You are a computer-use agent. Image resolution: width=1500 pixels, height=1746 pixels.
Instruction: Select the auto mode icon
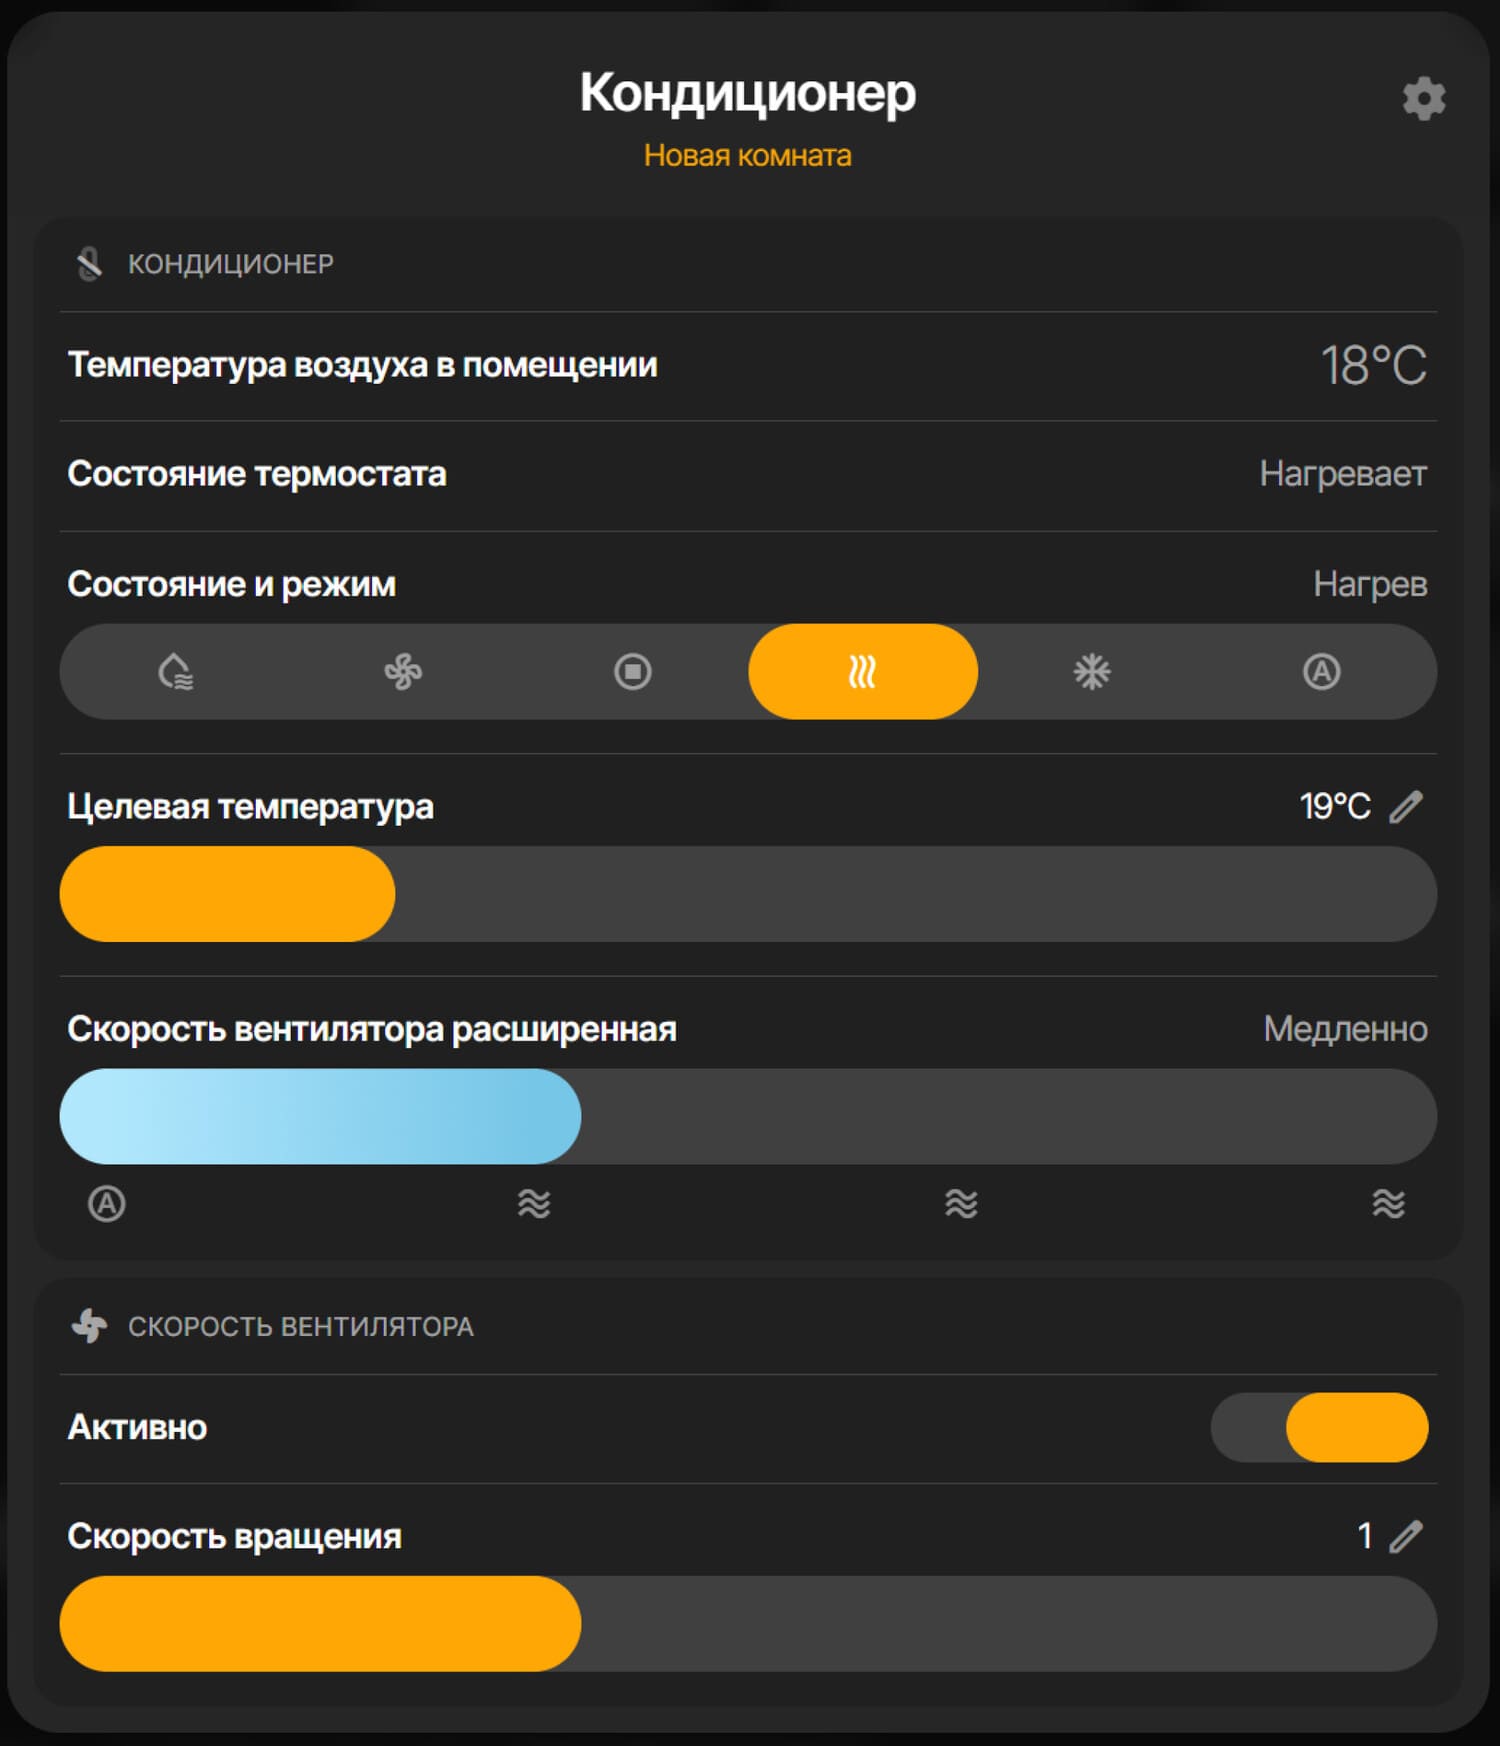pyautogui.click(x=1320, y=672)
